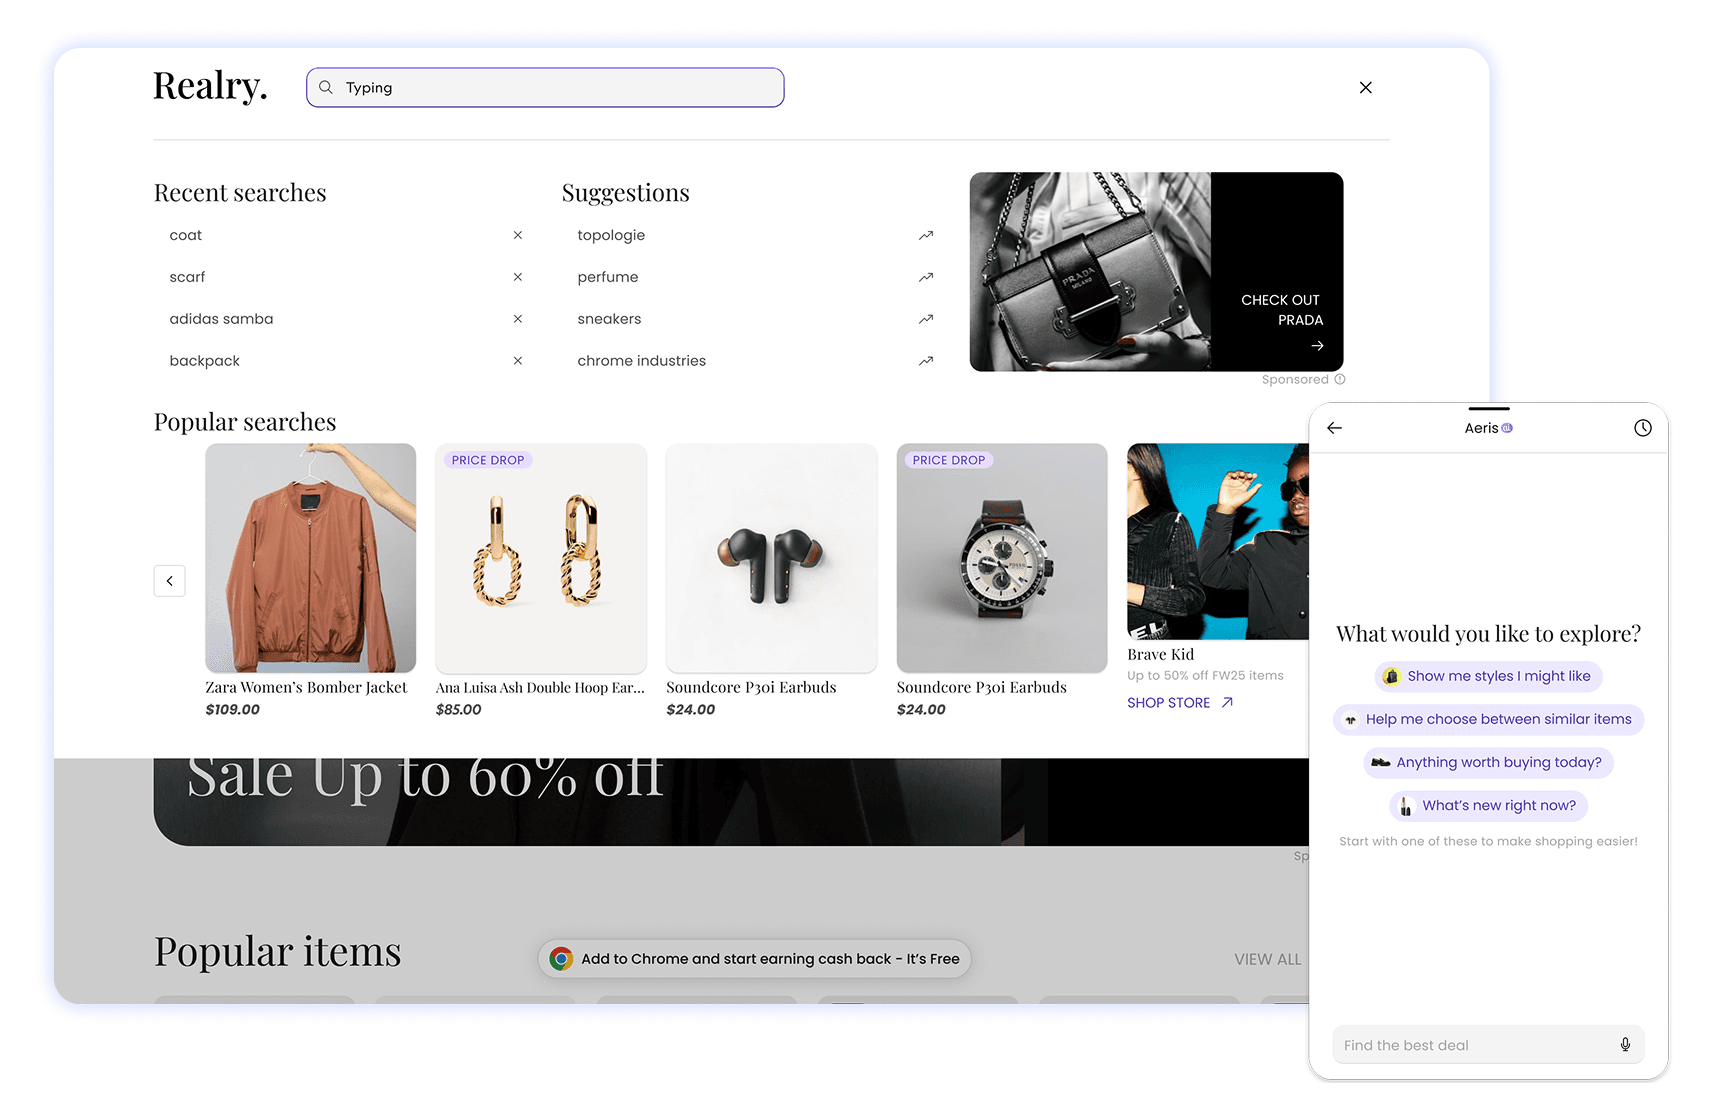Open the Ana Luisa hoop earrings image

pyautogui.click(x=541, y=558)
